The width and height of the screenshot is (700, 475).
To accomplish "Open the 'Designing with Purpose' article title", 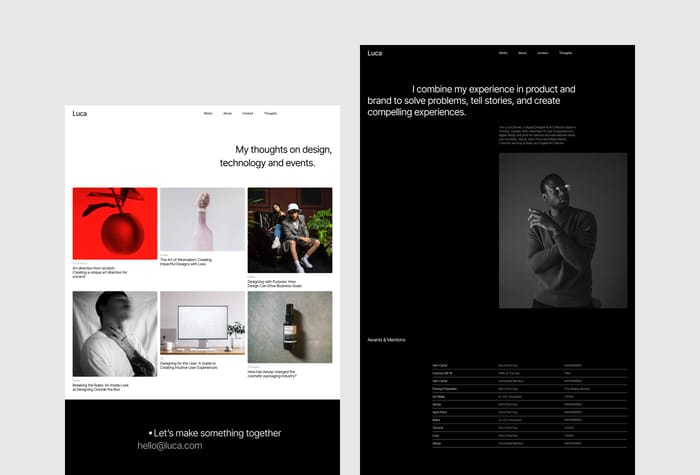I will (275, 284).
